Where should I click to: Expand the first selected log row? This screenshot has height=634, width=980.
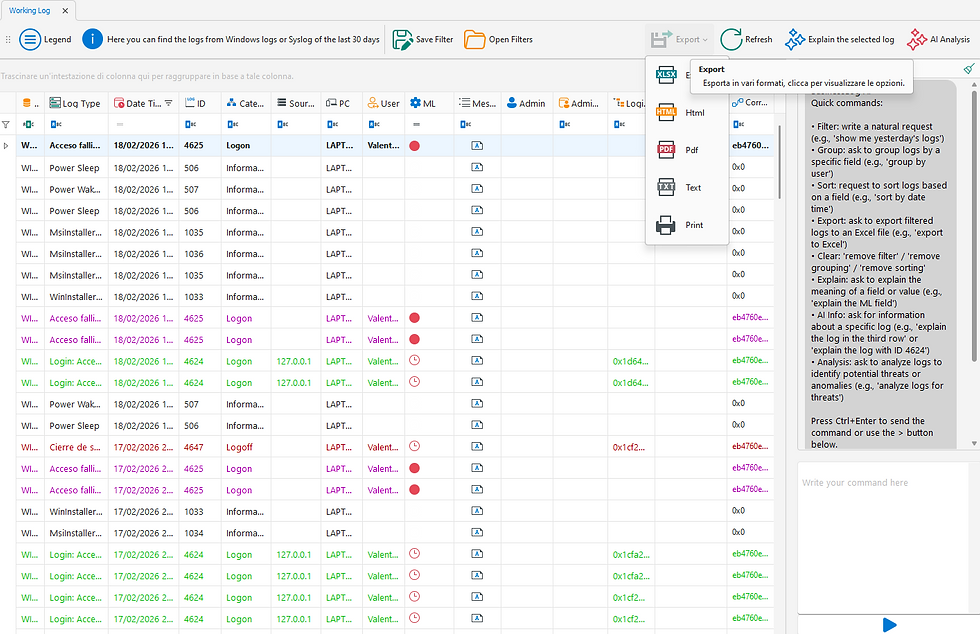point(6,146)
